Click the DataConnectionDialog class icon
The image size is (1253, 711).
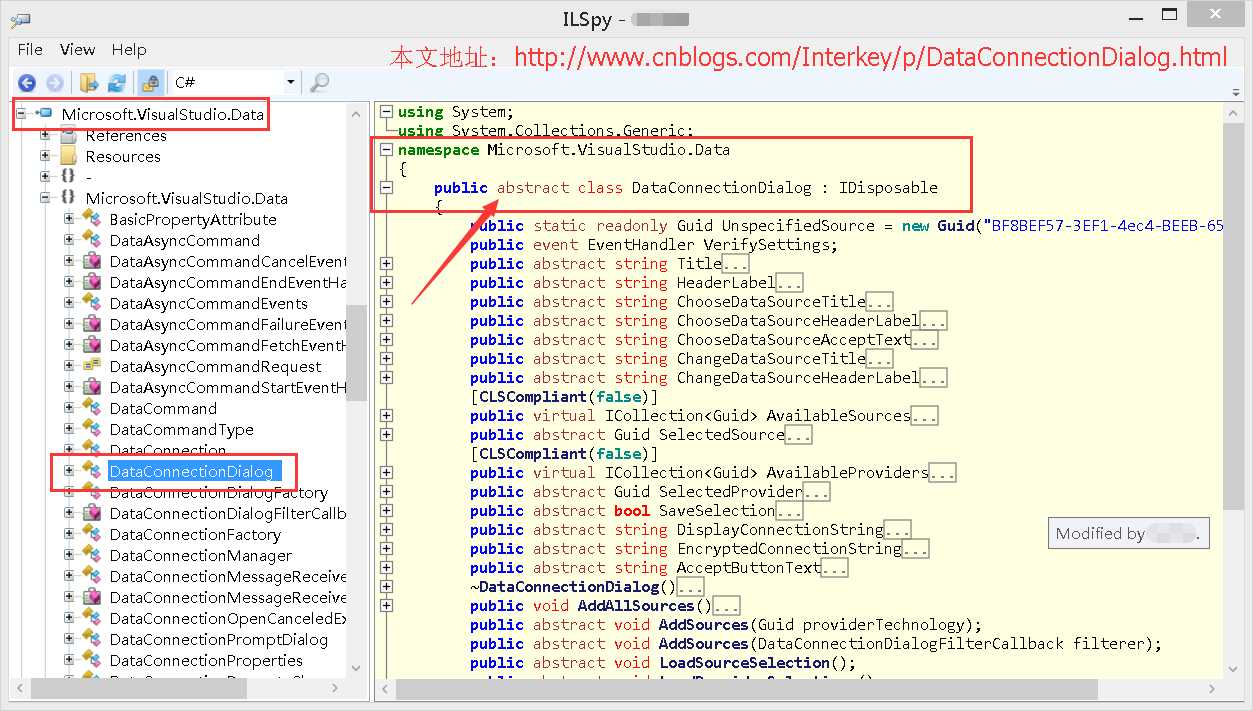92,471
